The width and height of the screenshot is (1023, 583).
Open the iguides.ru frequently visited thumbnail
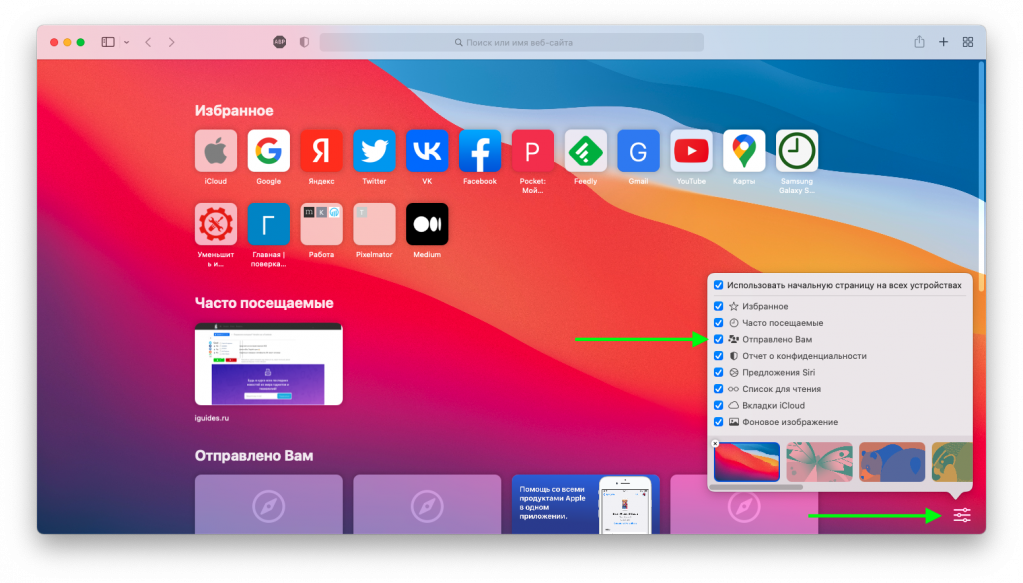click(268, 364)
